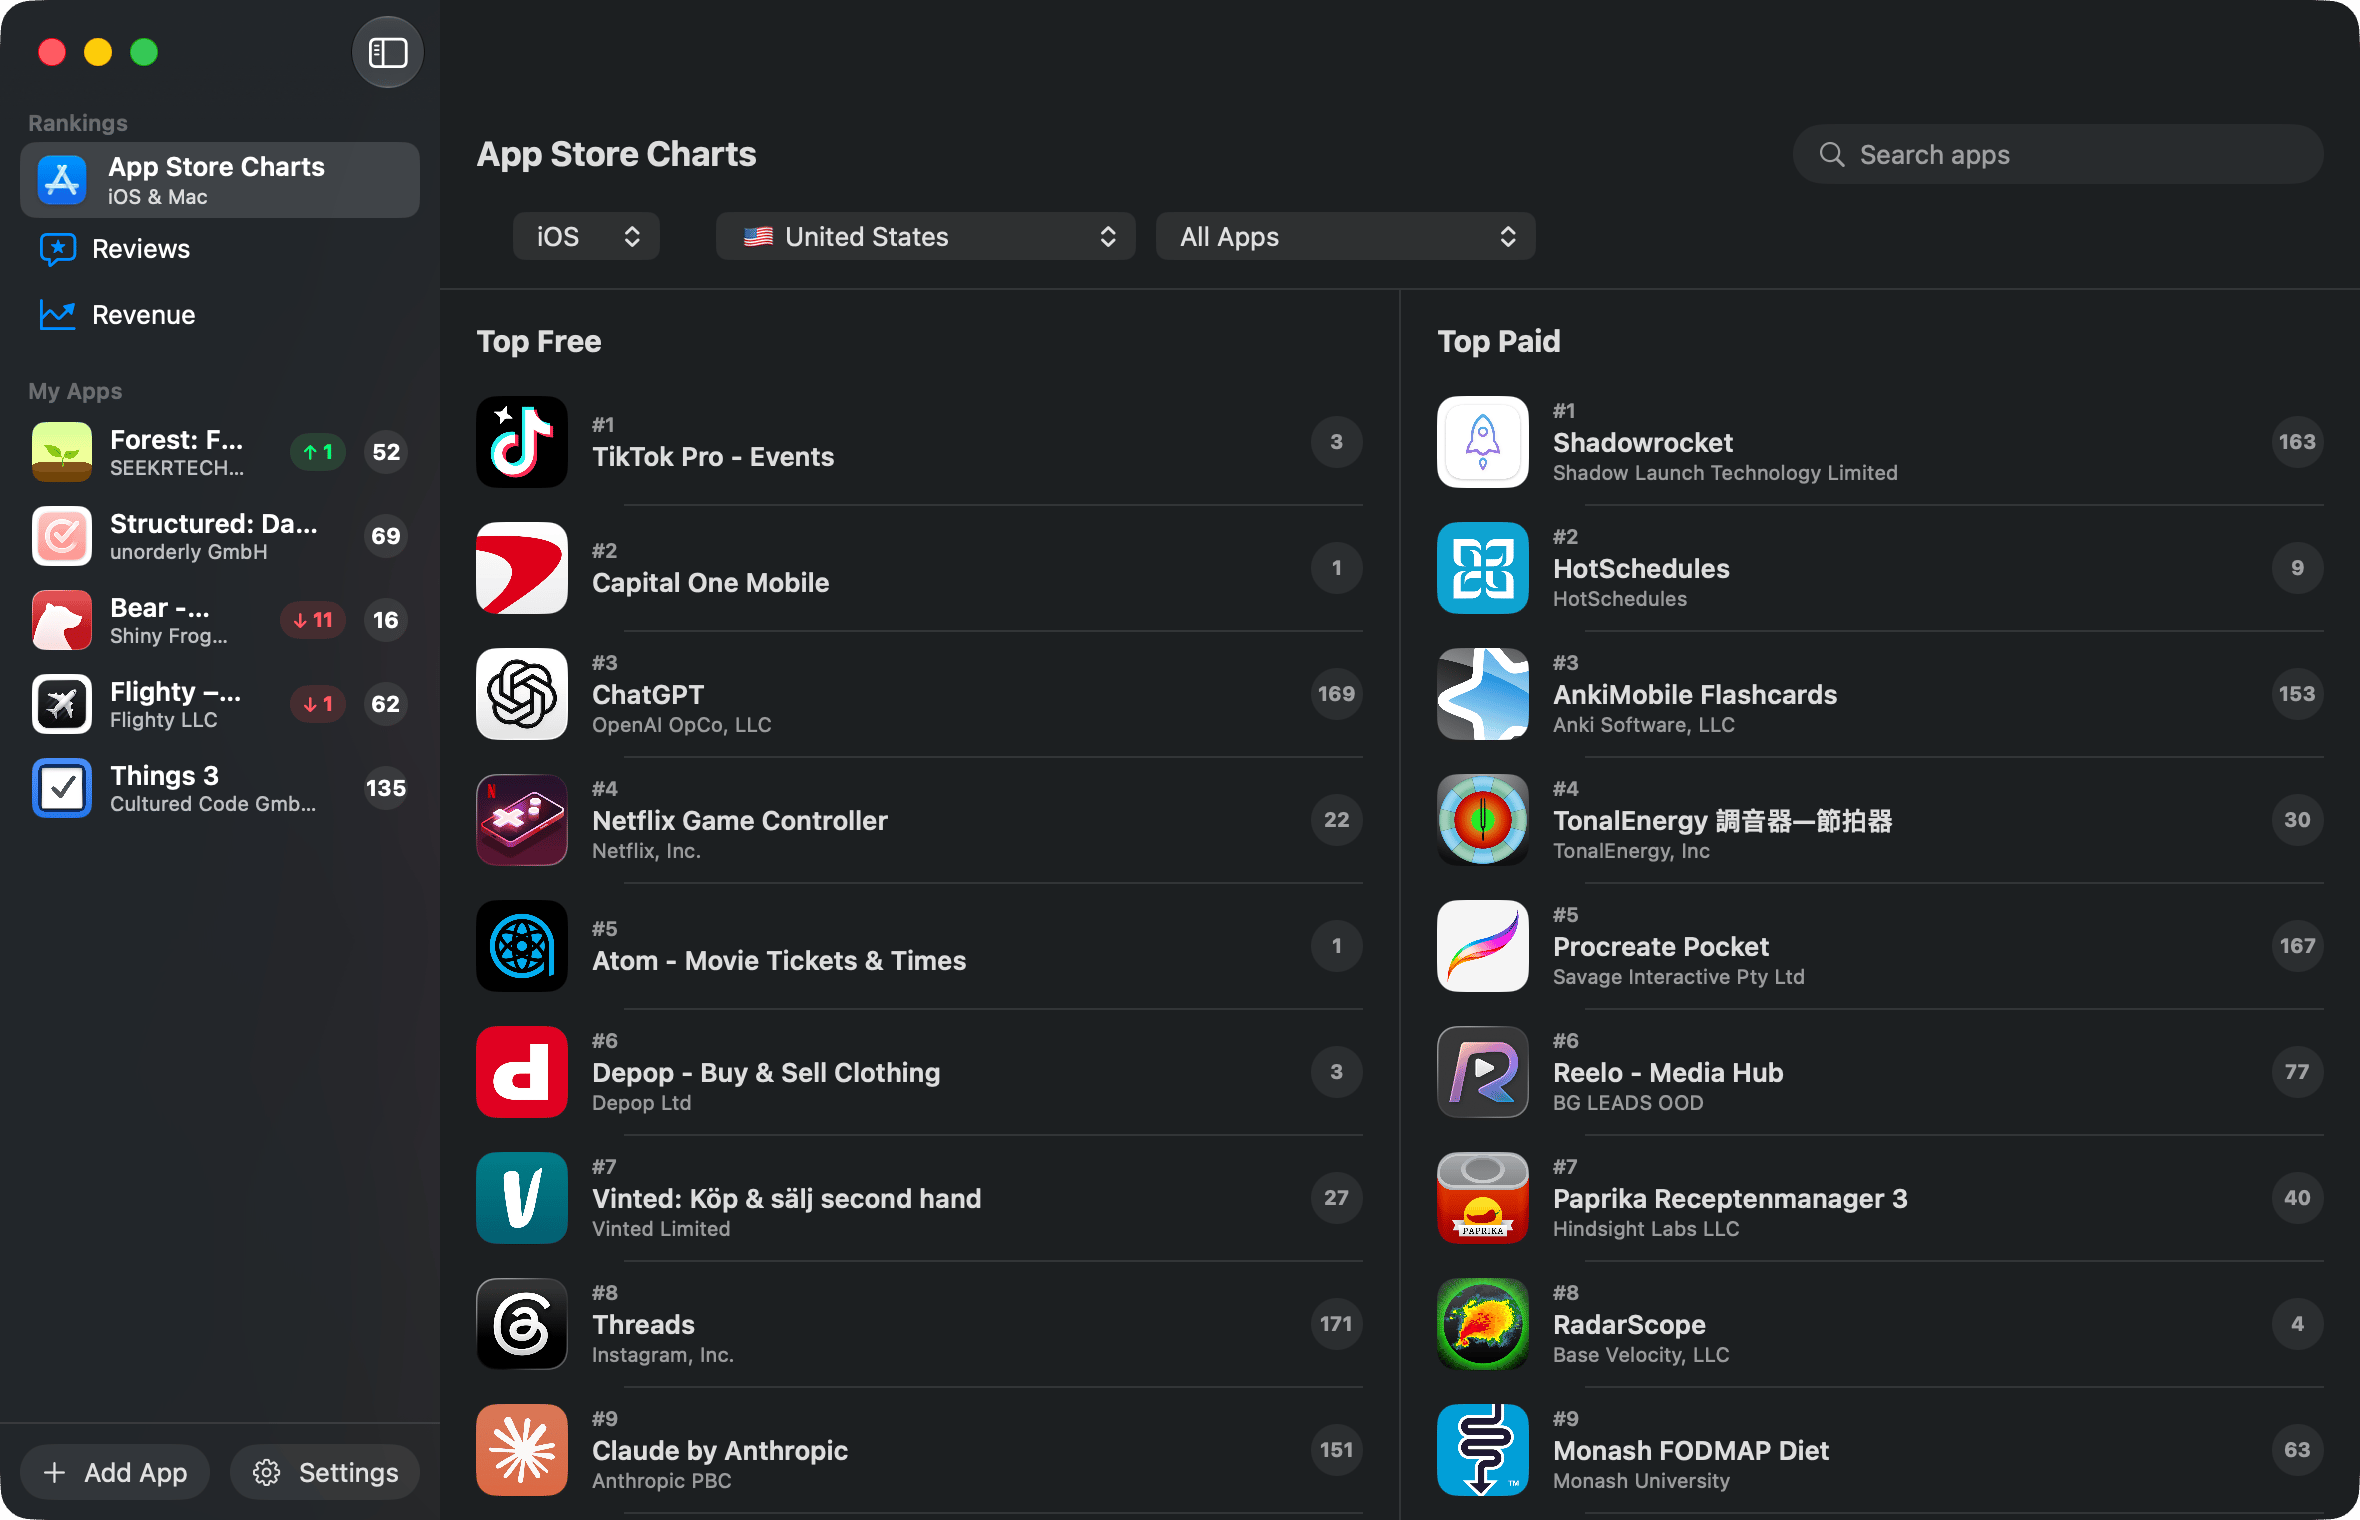Click "Shadow Launch Technology Limited" text
Image resolution: width=2360 pixels, height=1520 pixels.
click(x=1725, y=473)
